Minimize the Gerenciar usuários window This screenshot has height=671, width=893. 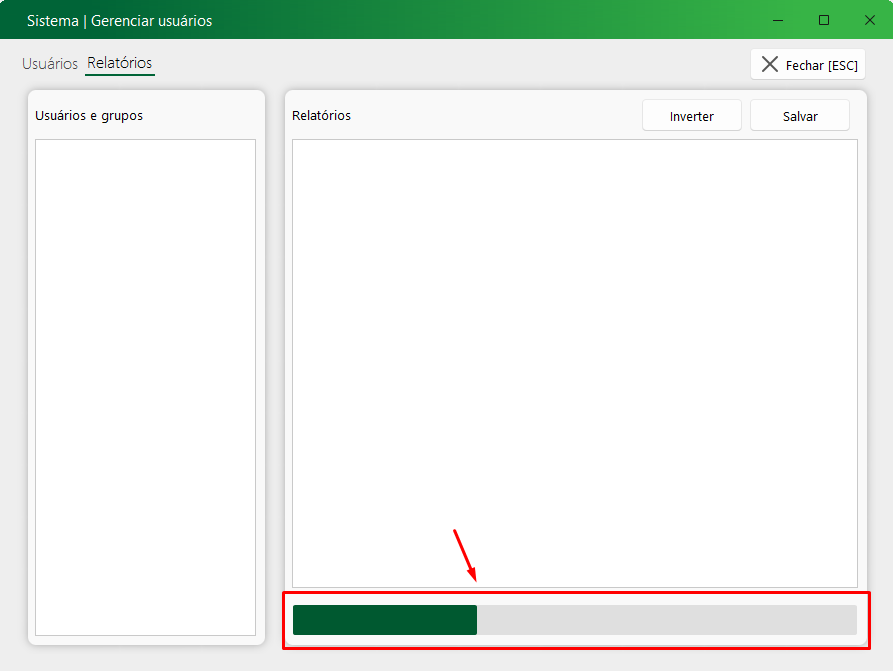tap(778, 20)
